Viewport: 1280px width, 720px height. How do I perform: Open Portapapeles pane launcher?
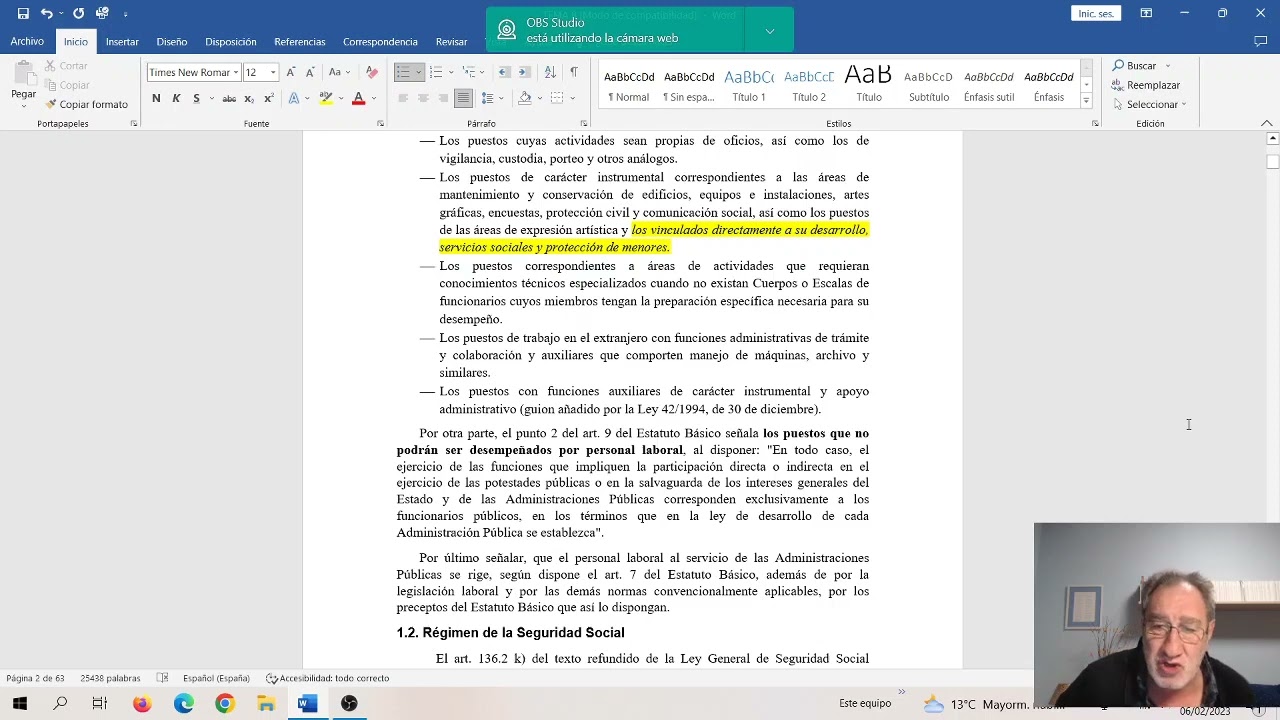point(133,124)
